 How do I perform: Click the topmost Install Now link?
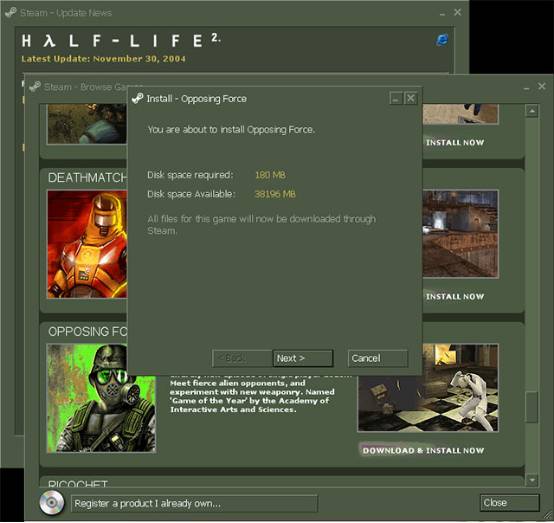[x=455, y=142]
